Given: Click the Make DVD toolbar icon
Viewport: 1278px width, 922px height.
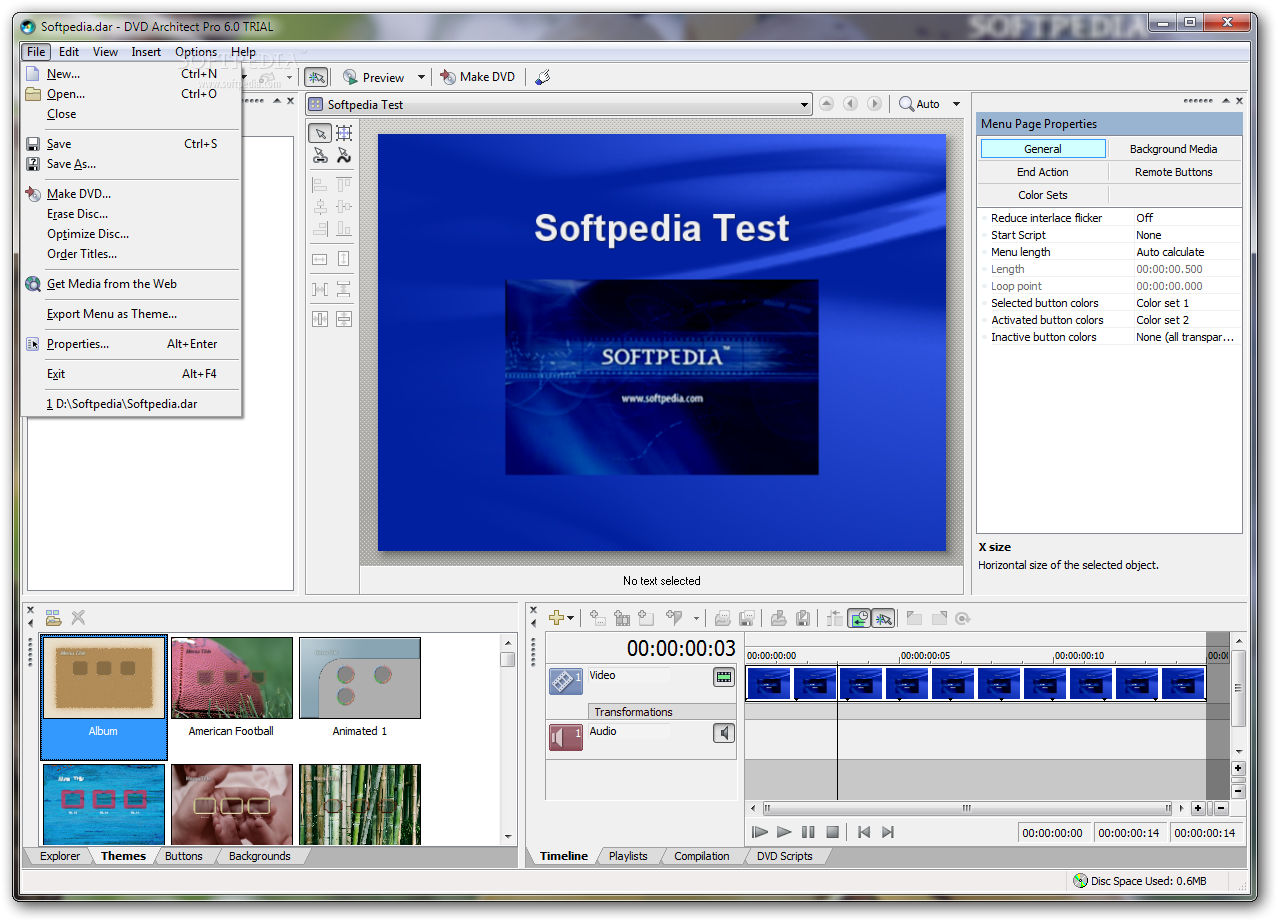Looking at the screenshot, I should pos(449,77).
